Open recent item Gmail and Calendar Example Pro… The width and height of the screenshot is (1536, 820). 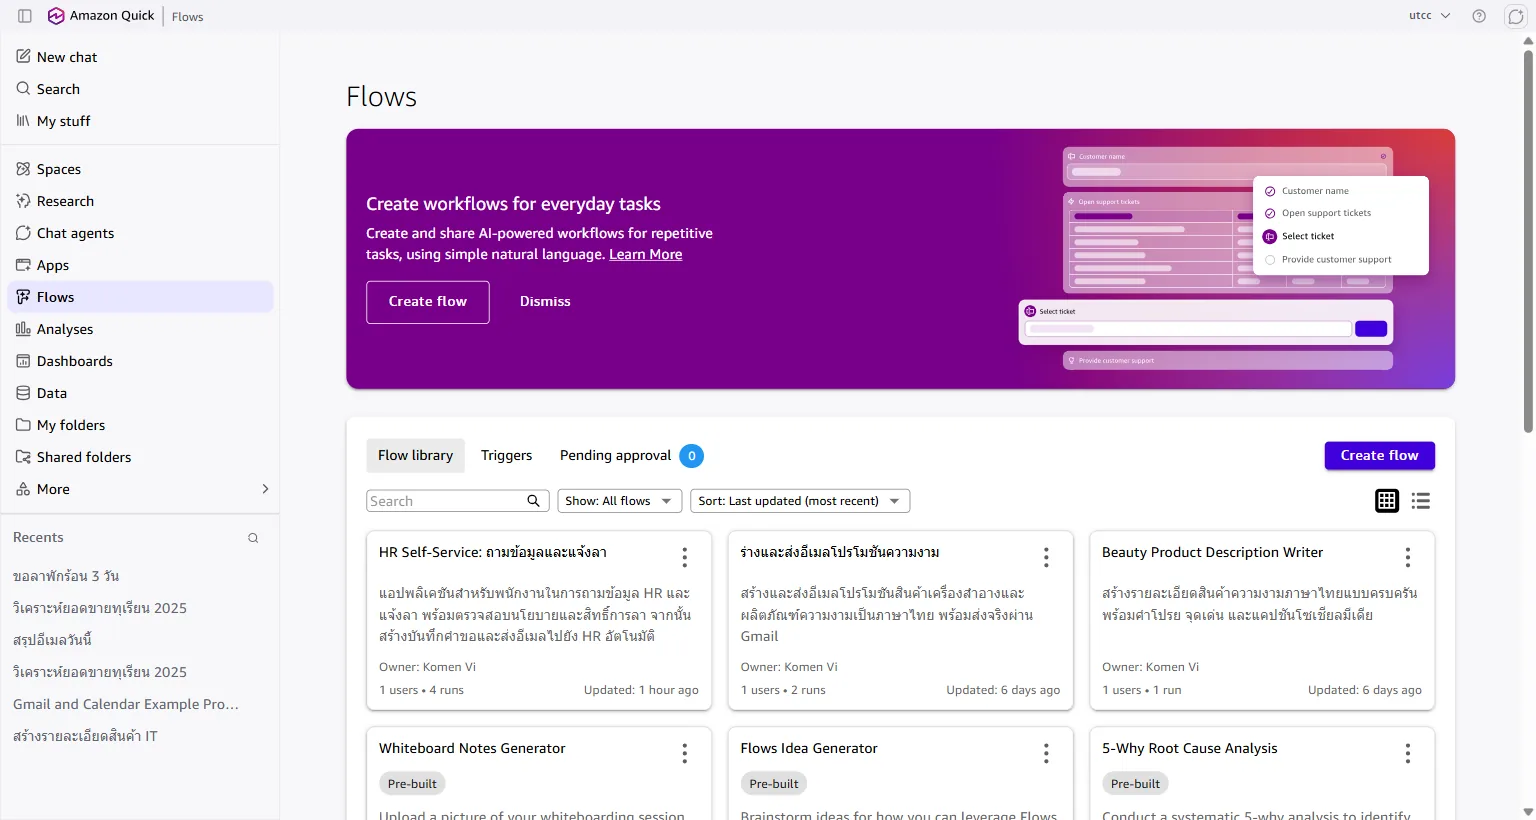coord(126,704)
